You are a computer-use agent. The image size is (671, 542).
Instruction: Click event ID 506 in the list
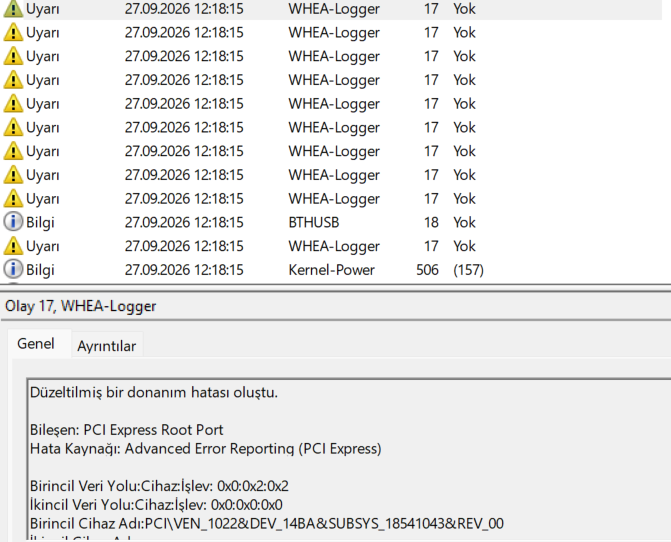pos(427,270)
